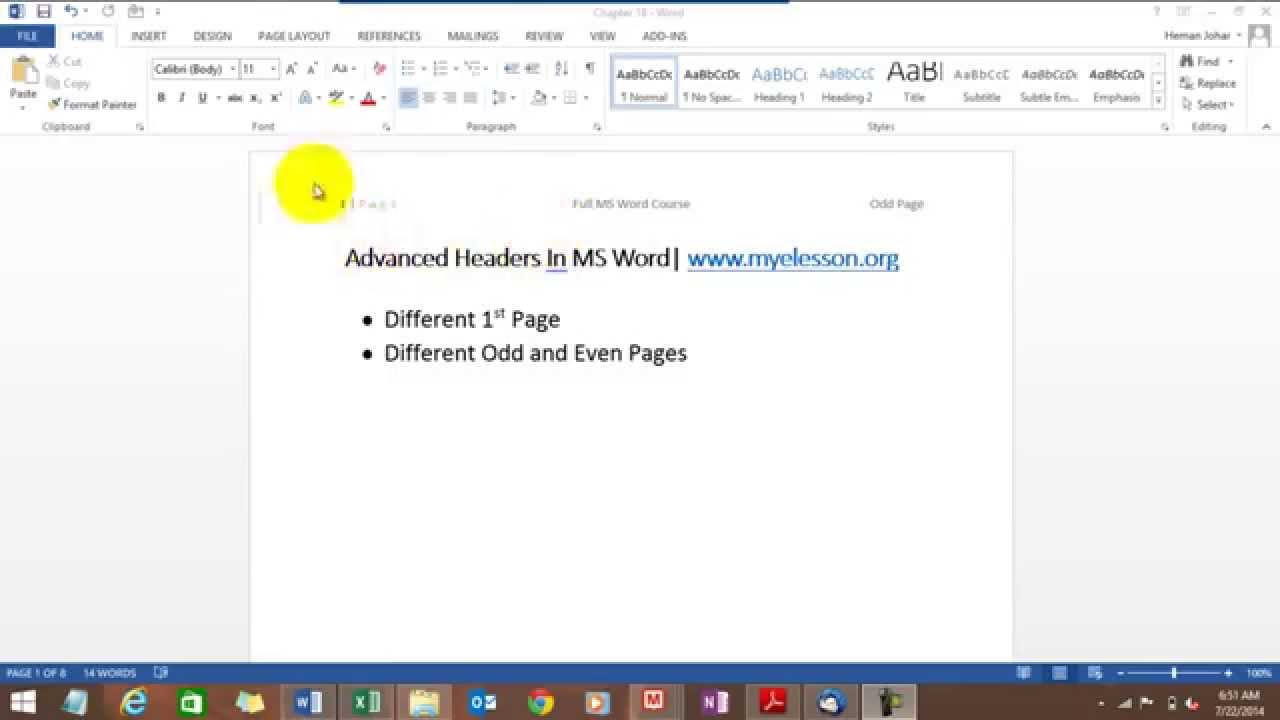Toggle italic formatting

[181, 98]
